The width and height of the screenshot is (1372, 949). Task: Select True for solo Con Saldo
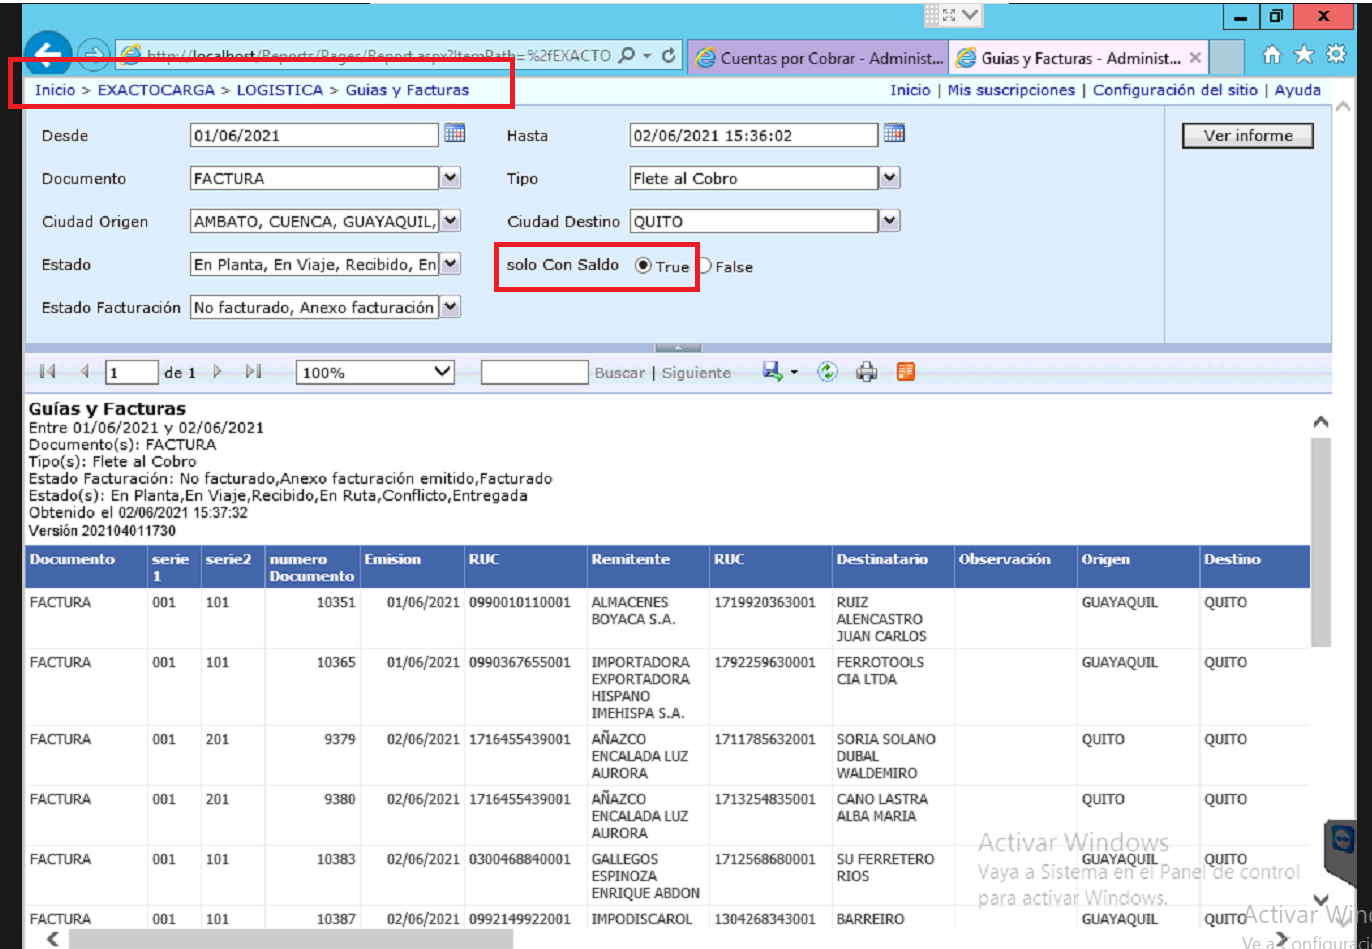643,266
